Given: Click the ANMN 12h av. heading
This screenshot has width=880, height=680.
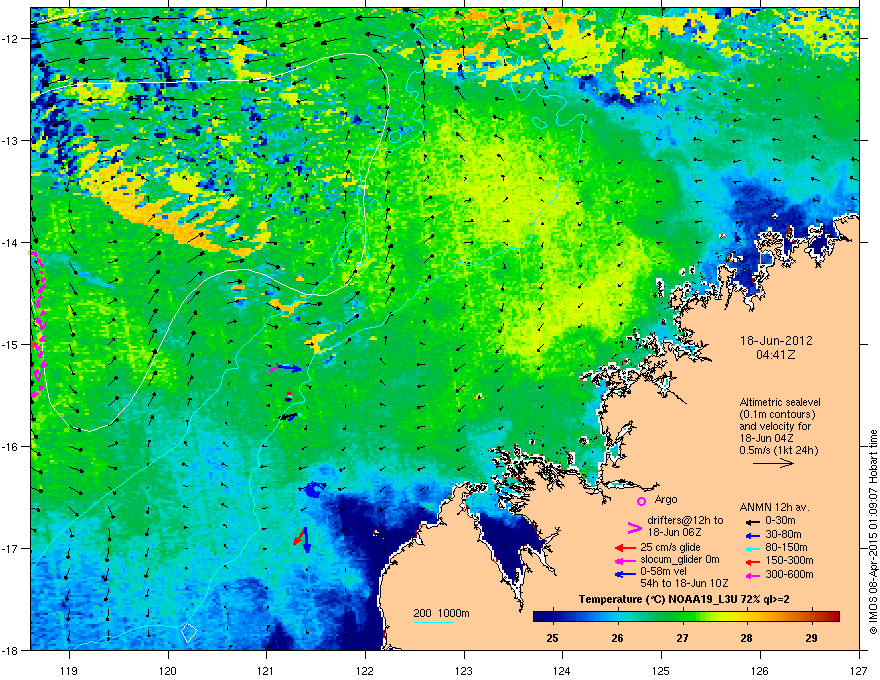Looking at the screenshot, I should point(774,508).
